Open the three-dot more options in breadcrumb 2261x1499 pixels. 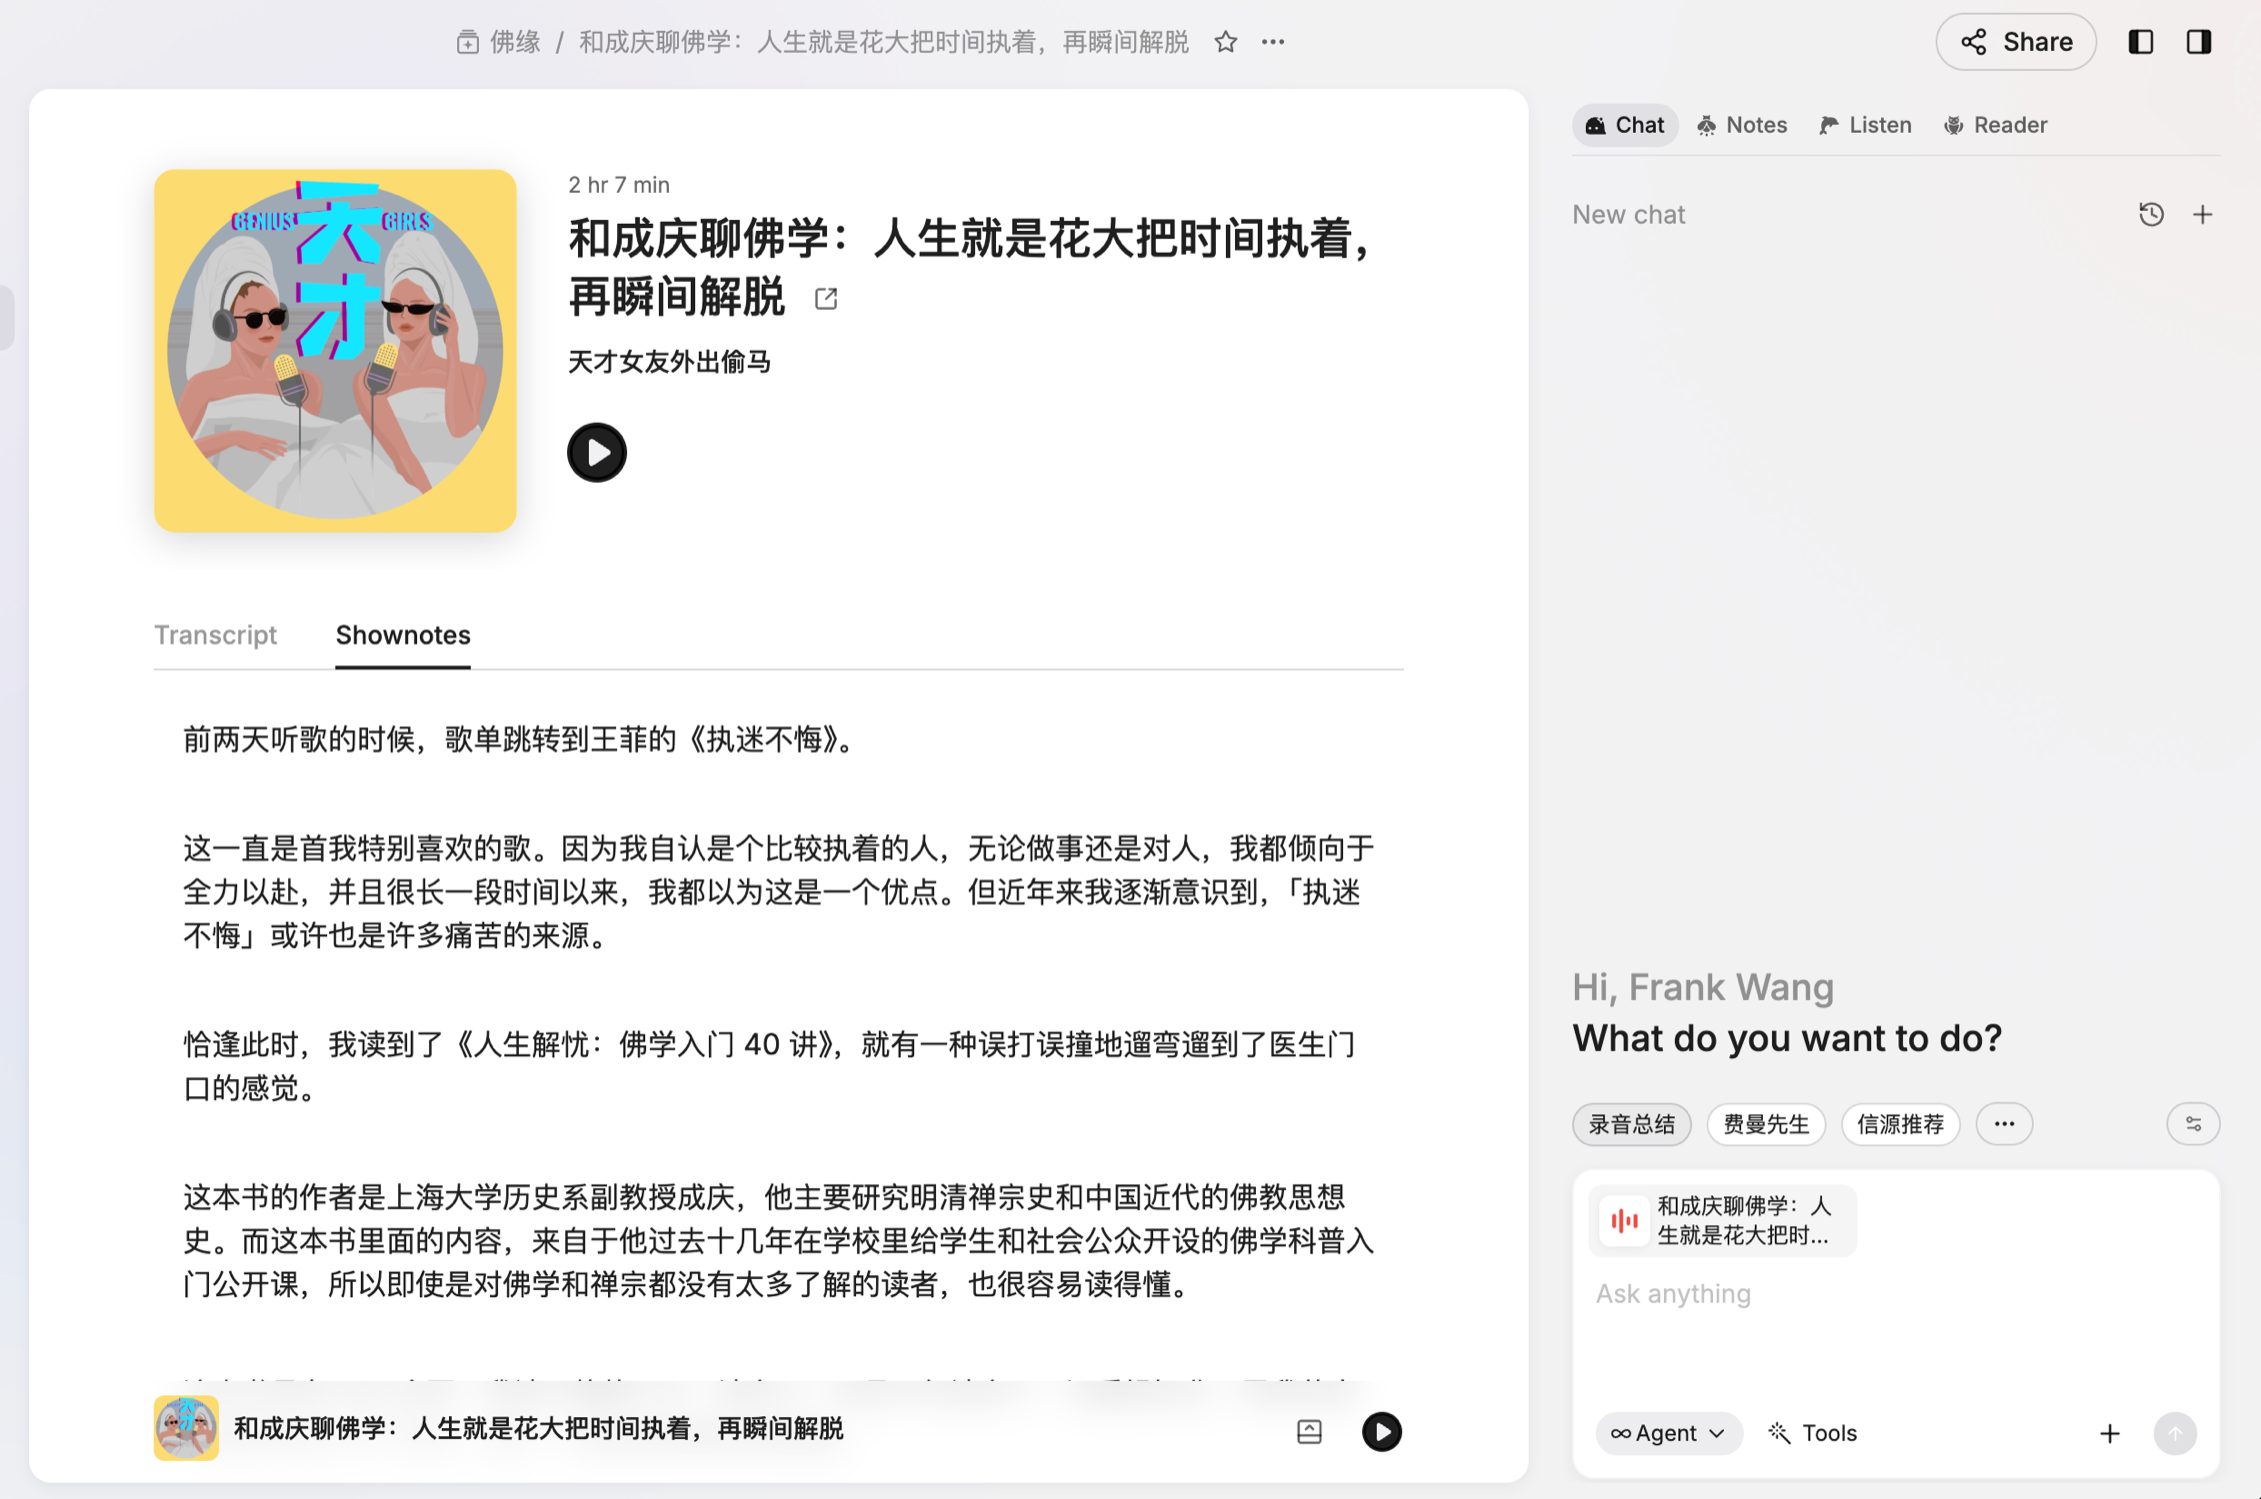(x=1272, y=42)
